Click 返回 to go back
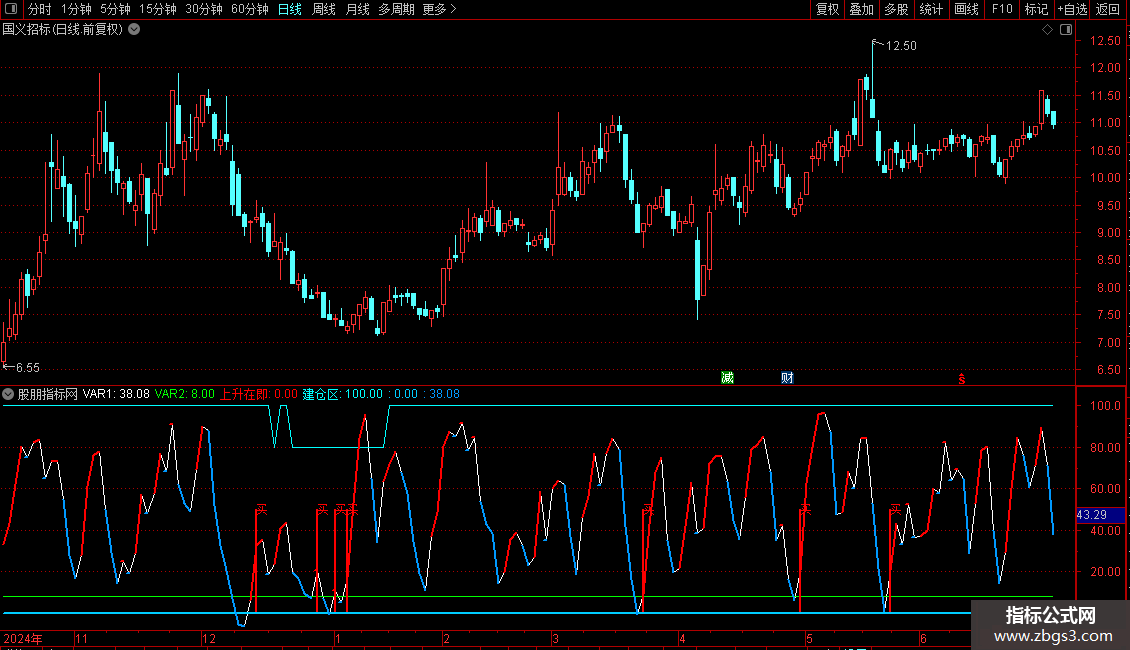Screen dimensions: 1130x650 tap(1108, 9)
